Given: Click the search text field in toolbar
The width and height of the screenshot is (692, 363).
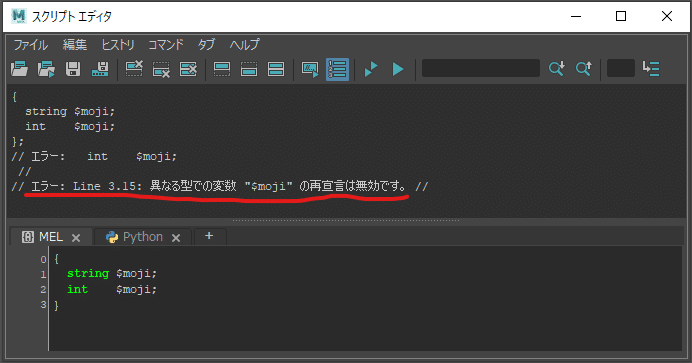Looking at the screenshot, I should click(481, 68).
